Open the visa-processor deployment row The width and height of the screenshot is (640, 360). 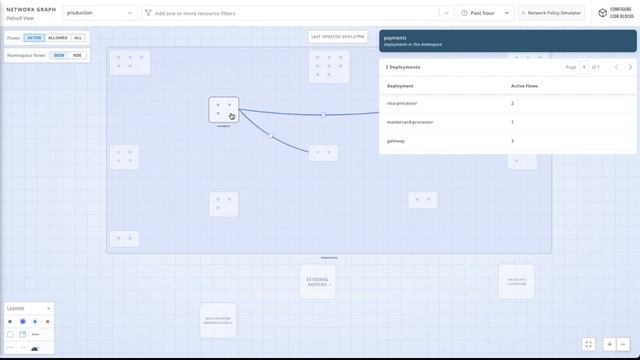508,104
